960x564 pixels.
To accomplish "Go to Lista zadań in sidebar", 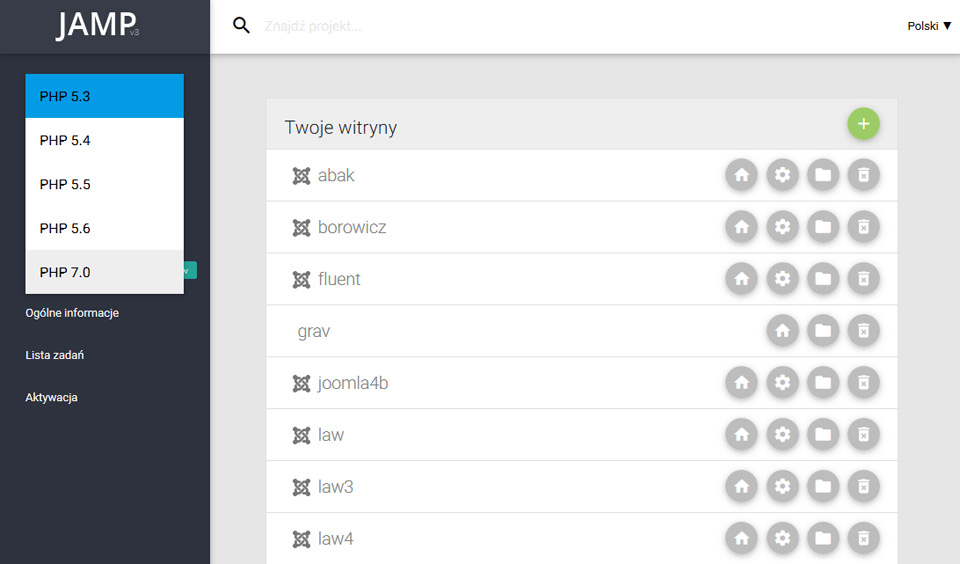I will click(54, 355).
